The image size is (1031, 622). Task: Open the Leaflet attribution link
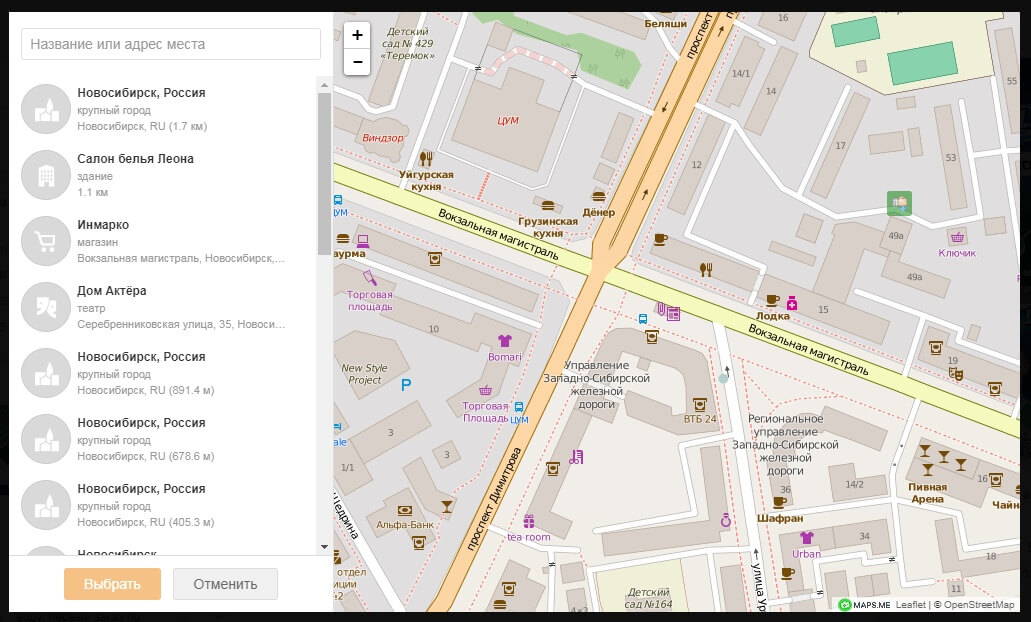(x=910, y=604)
